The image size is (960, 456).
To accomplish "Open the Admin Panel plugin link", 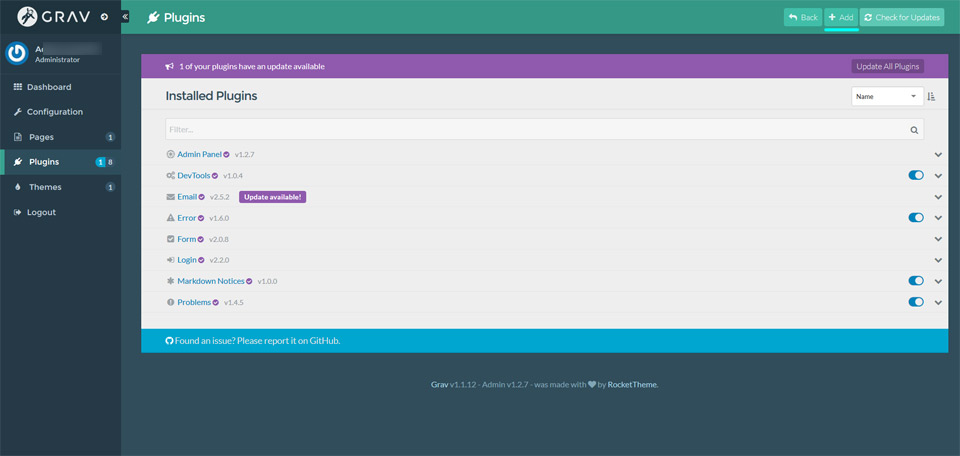I will [200, 154].
